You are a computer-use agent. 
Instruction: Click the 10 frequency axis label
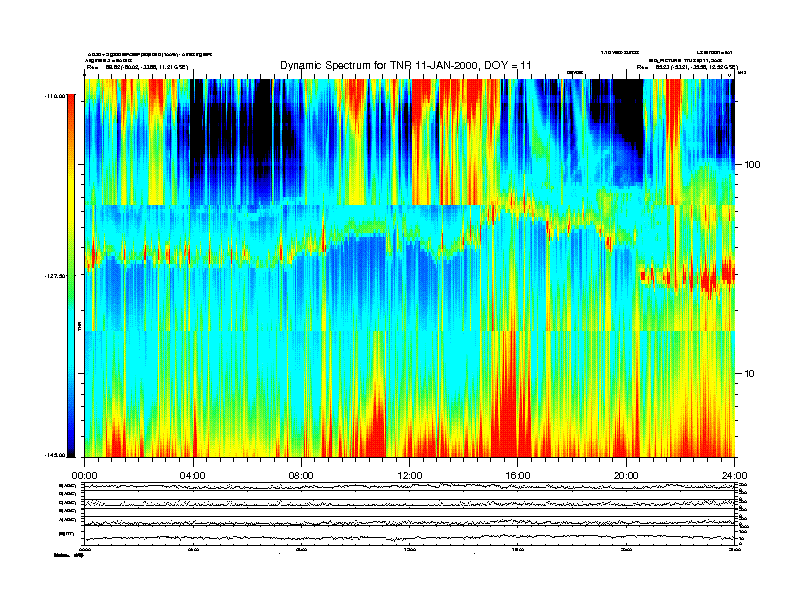click(750, 374)
